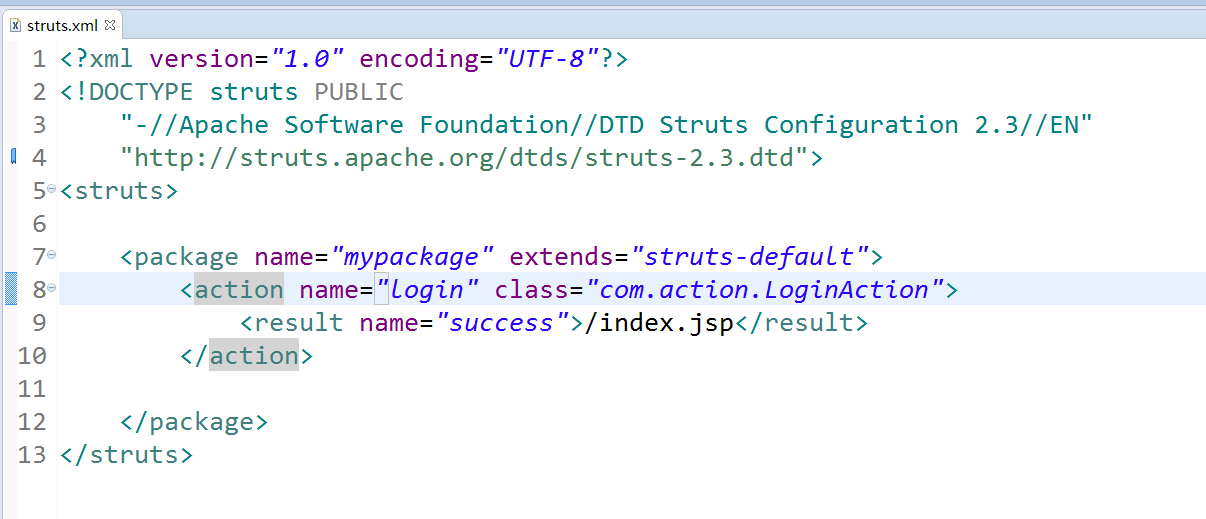The width and height of the screenshot is (1206, 519).
Task: Place cursor in the "mypackage" name value
Action: (x=412, y=257)
